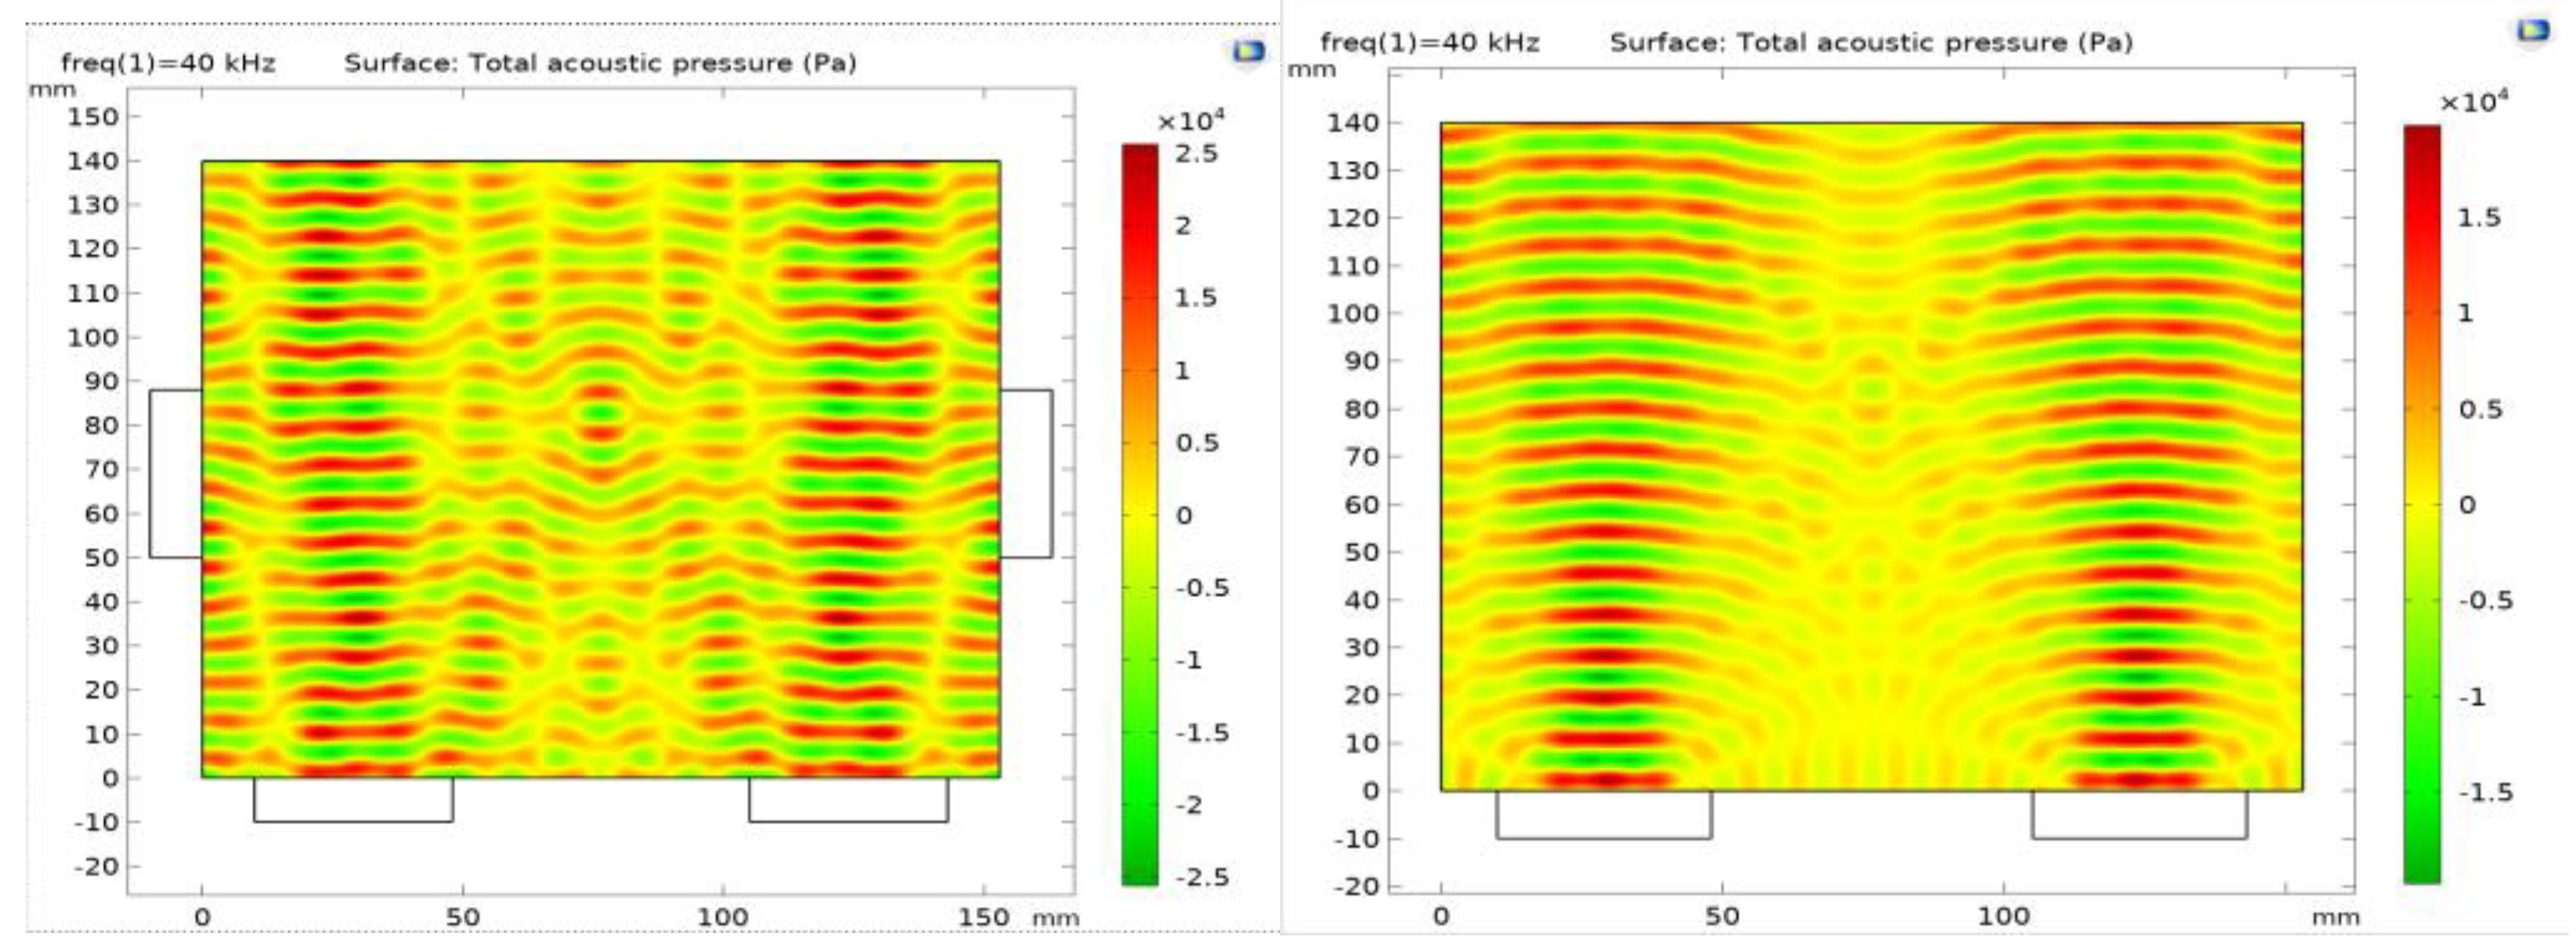Select right-side transducer rectangle on left plot
Viewport: 2576px width, 947px height.
tap(1026, 473)
